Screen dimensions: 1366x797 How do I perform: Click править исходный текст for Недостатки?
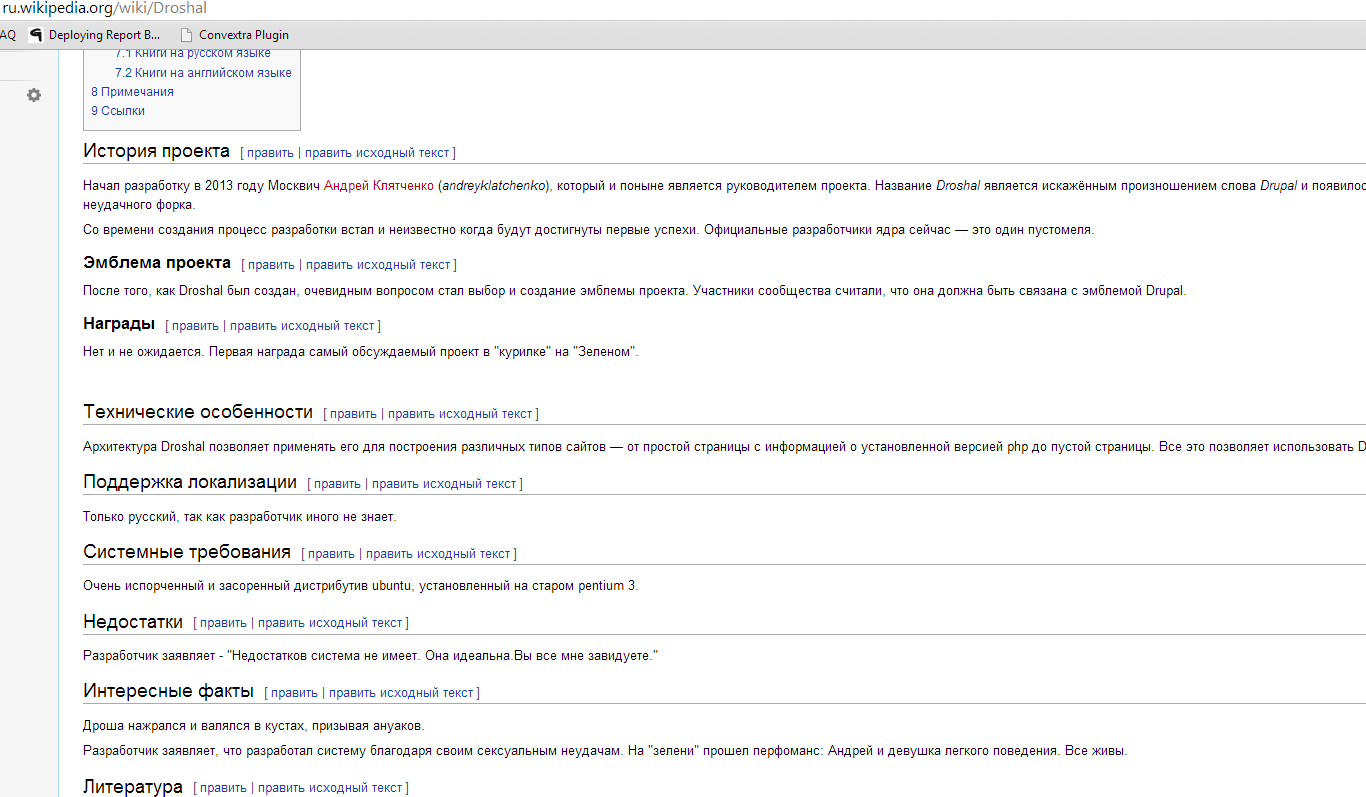[x=330, y=623]
